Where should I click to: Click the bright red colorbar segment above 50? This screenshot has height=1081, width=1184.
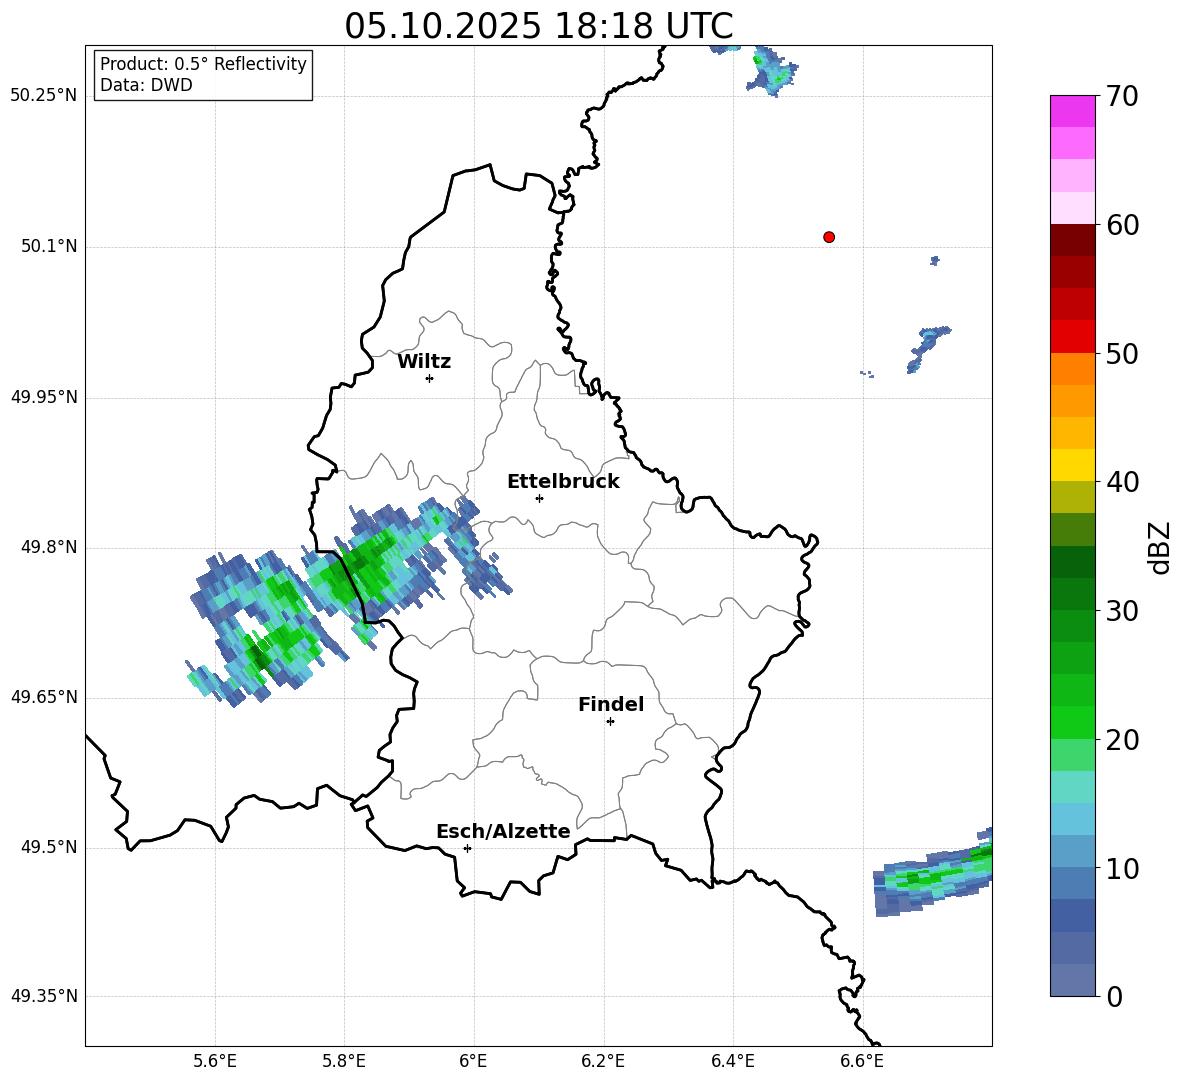click(1072, 337)
